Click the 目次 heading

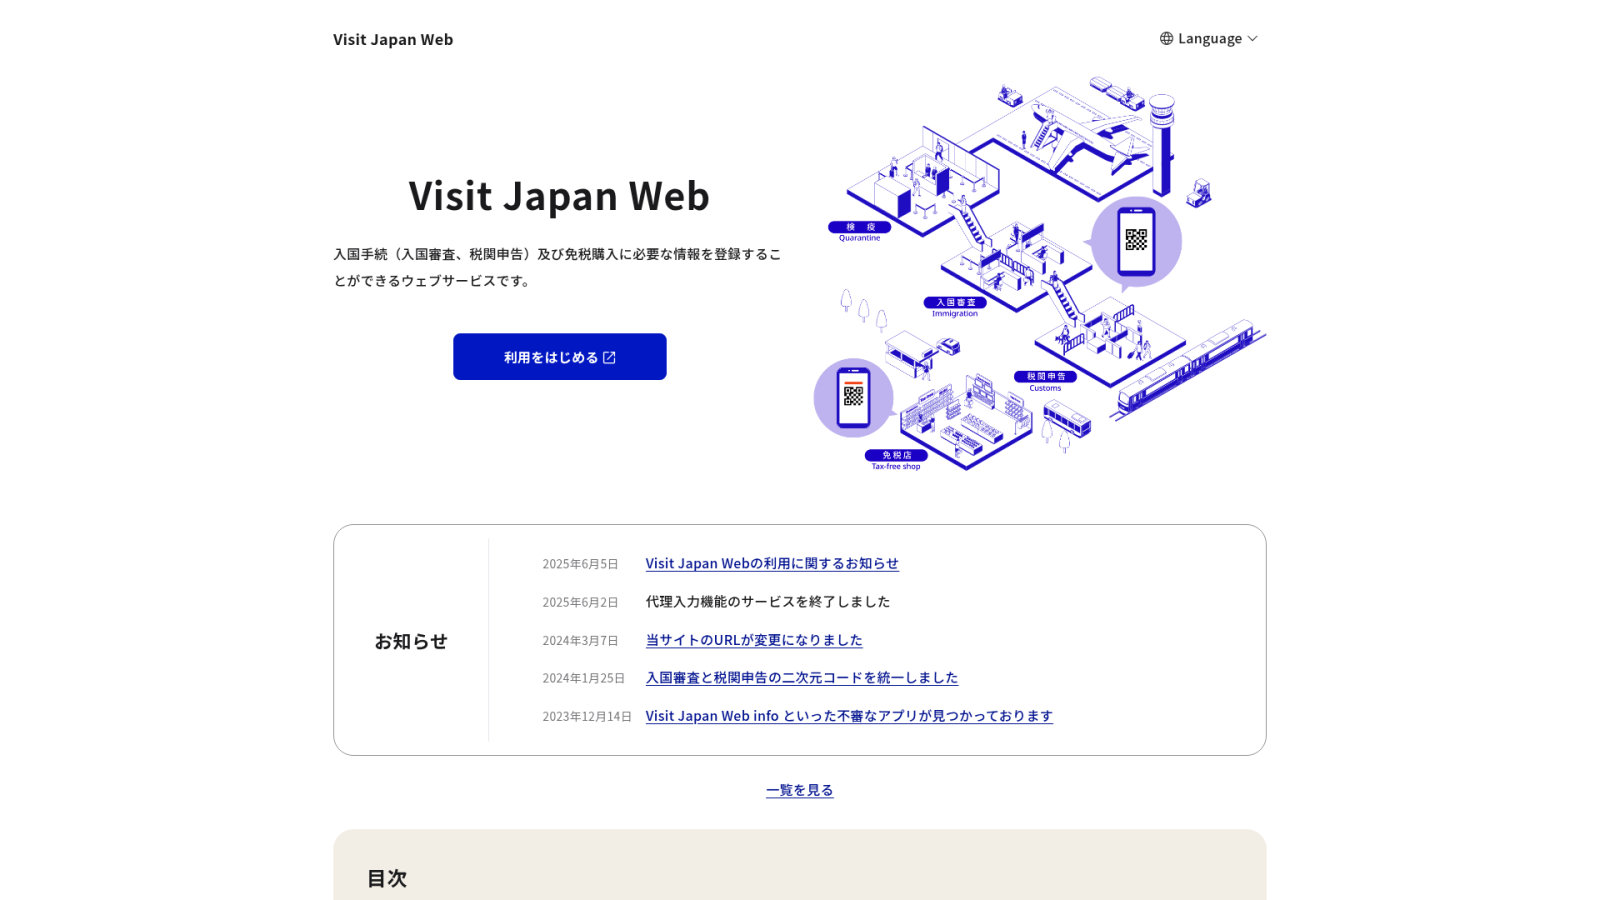387,878
